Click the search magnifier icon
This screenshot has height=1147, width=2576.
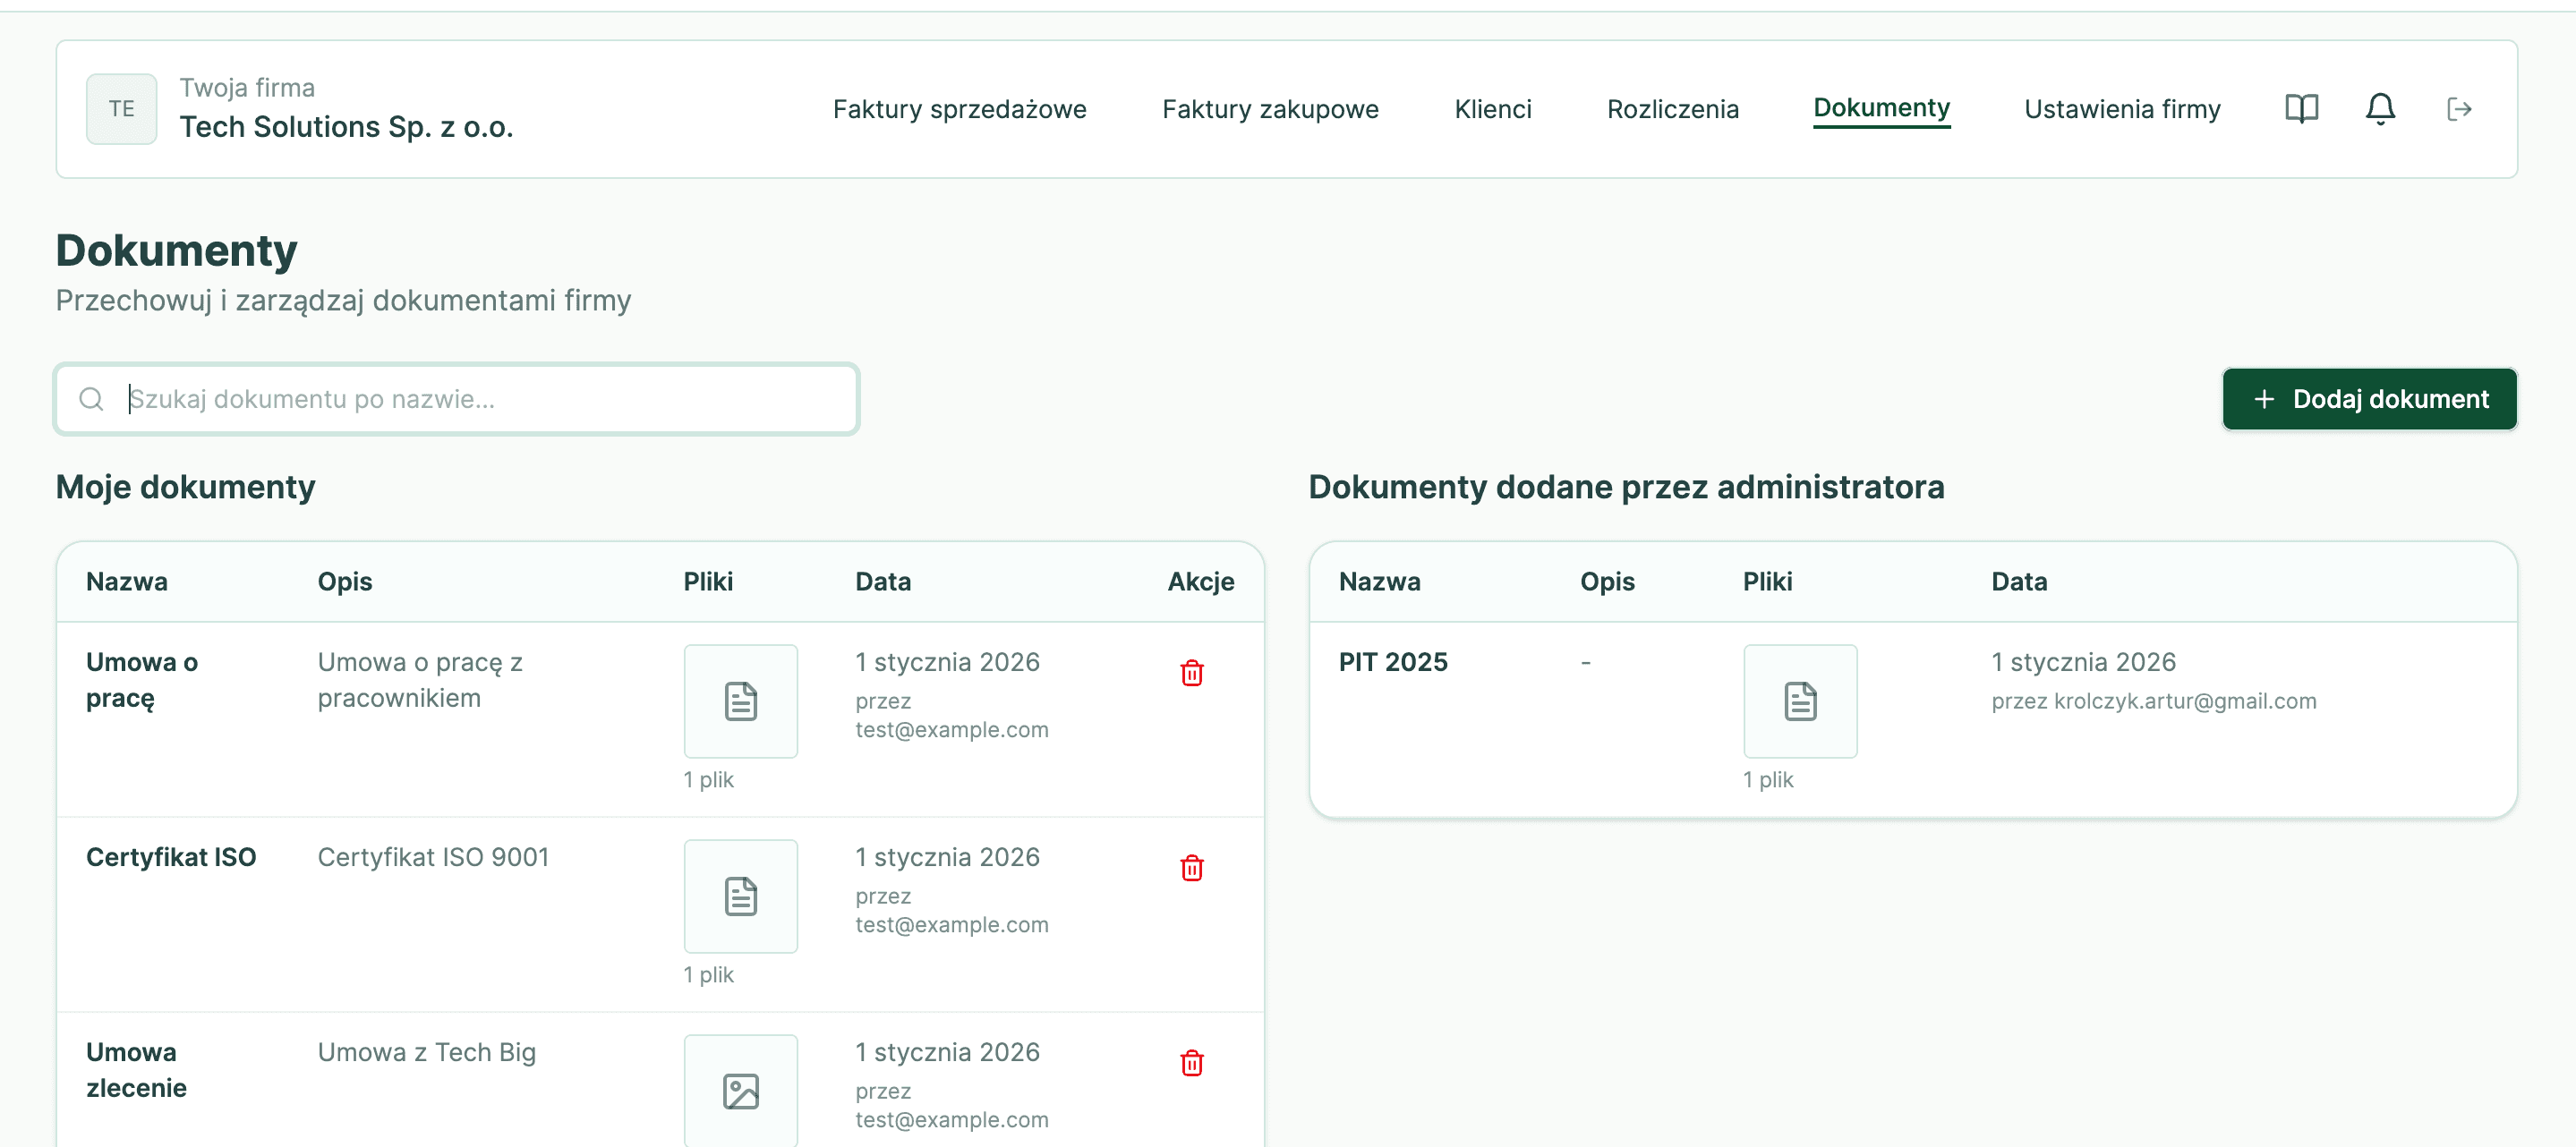point(91,399)
